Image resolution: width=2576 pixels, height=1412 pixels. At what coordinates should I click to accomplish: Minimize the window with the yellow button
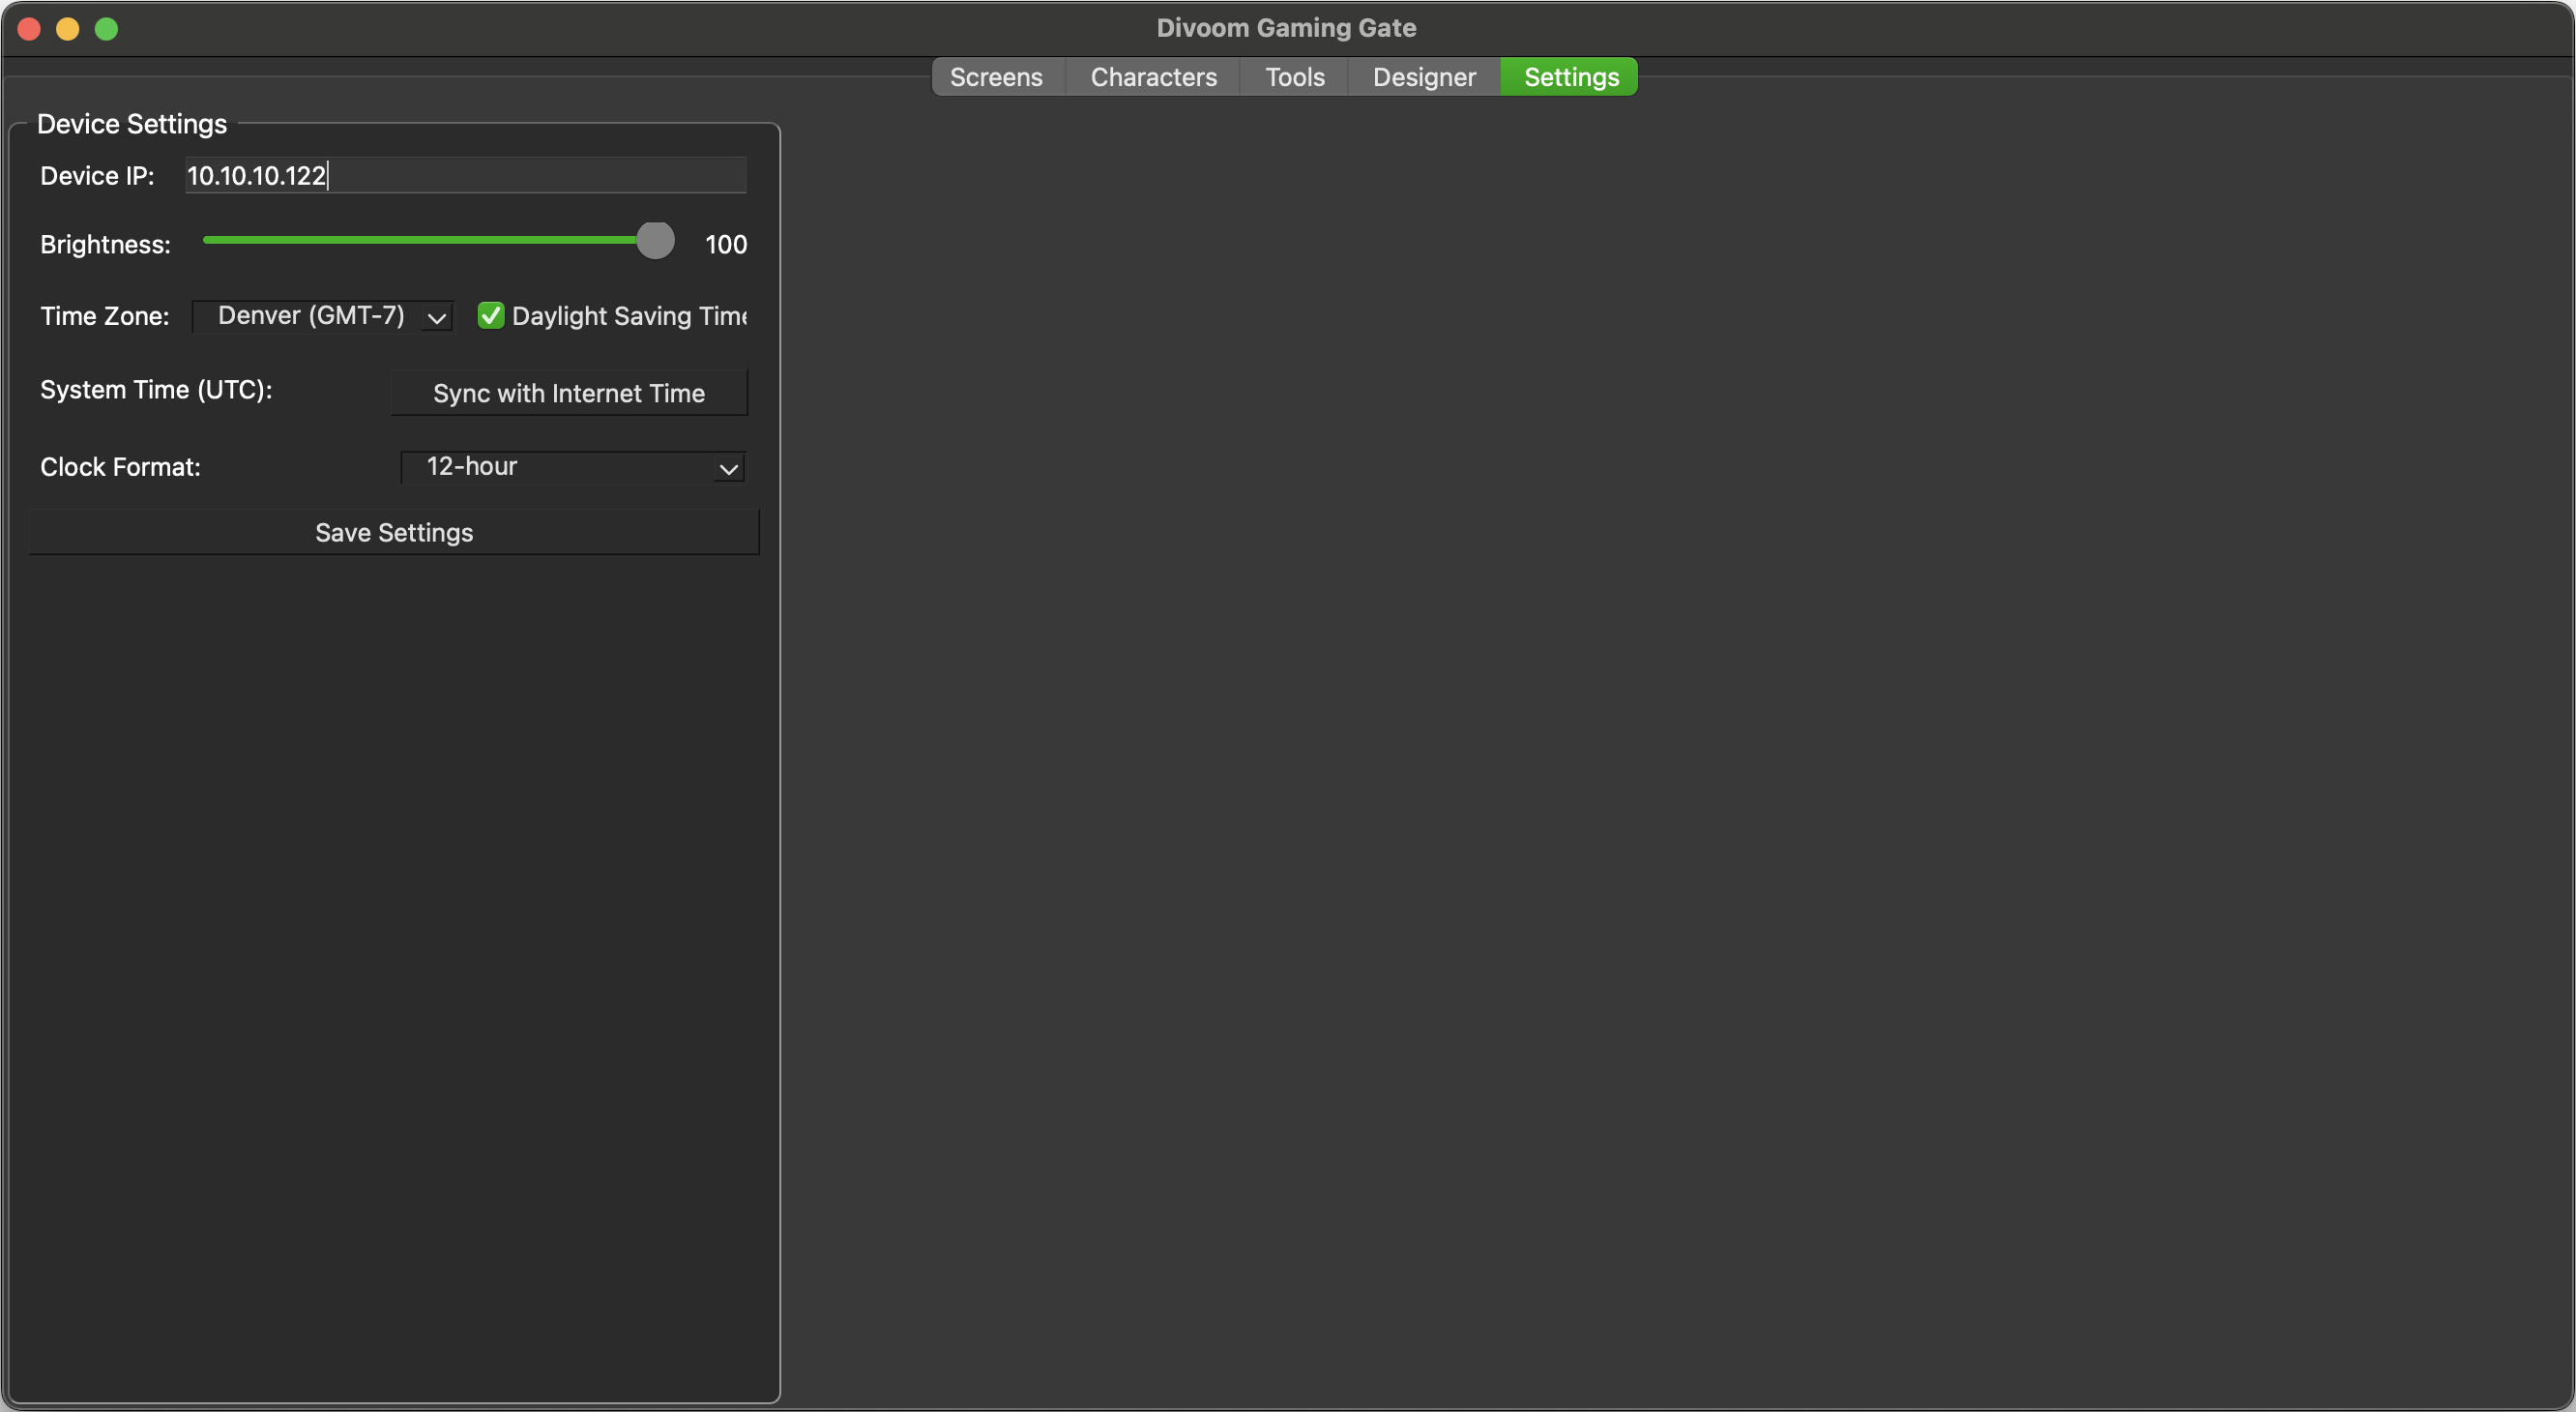(68, 29)
